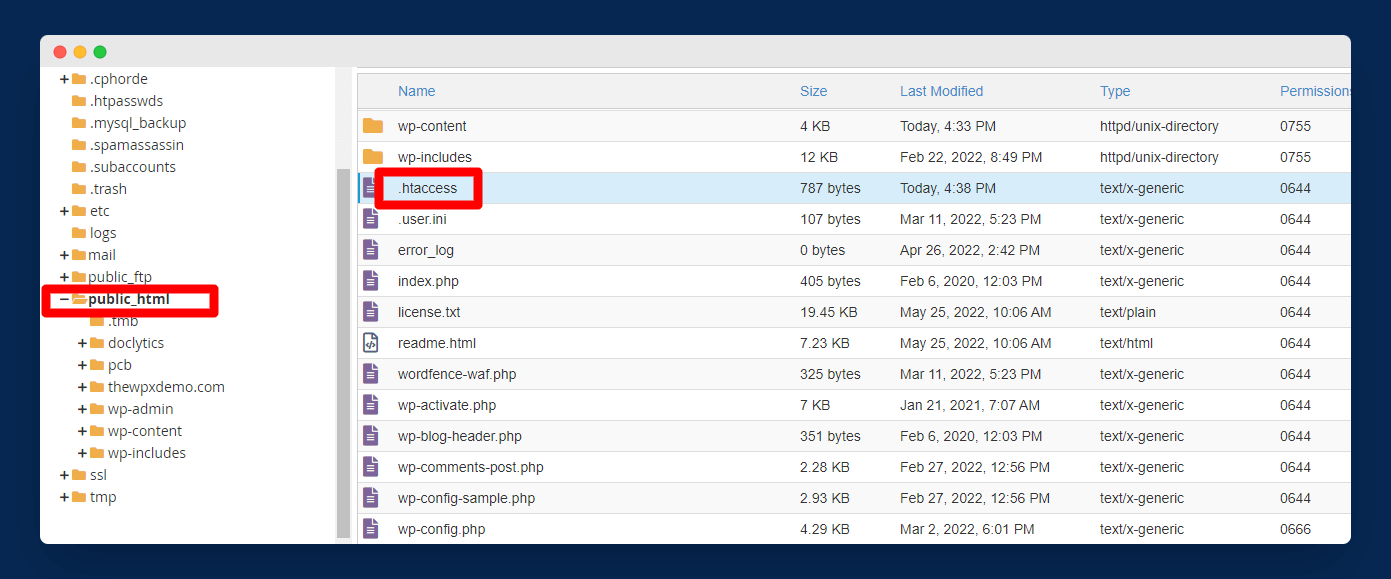This screenshot has width=1391, height=579.
Task: Expand the .cphorde folder node
Action: point(64,79)
